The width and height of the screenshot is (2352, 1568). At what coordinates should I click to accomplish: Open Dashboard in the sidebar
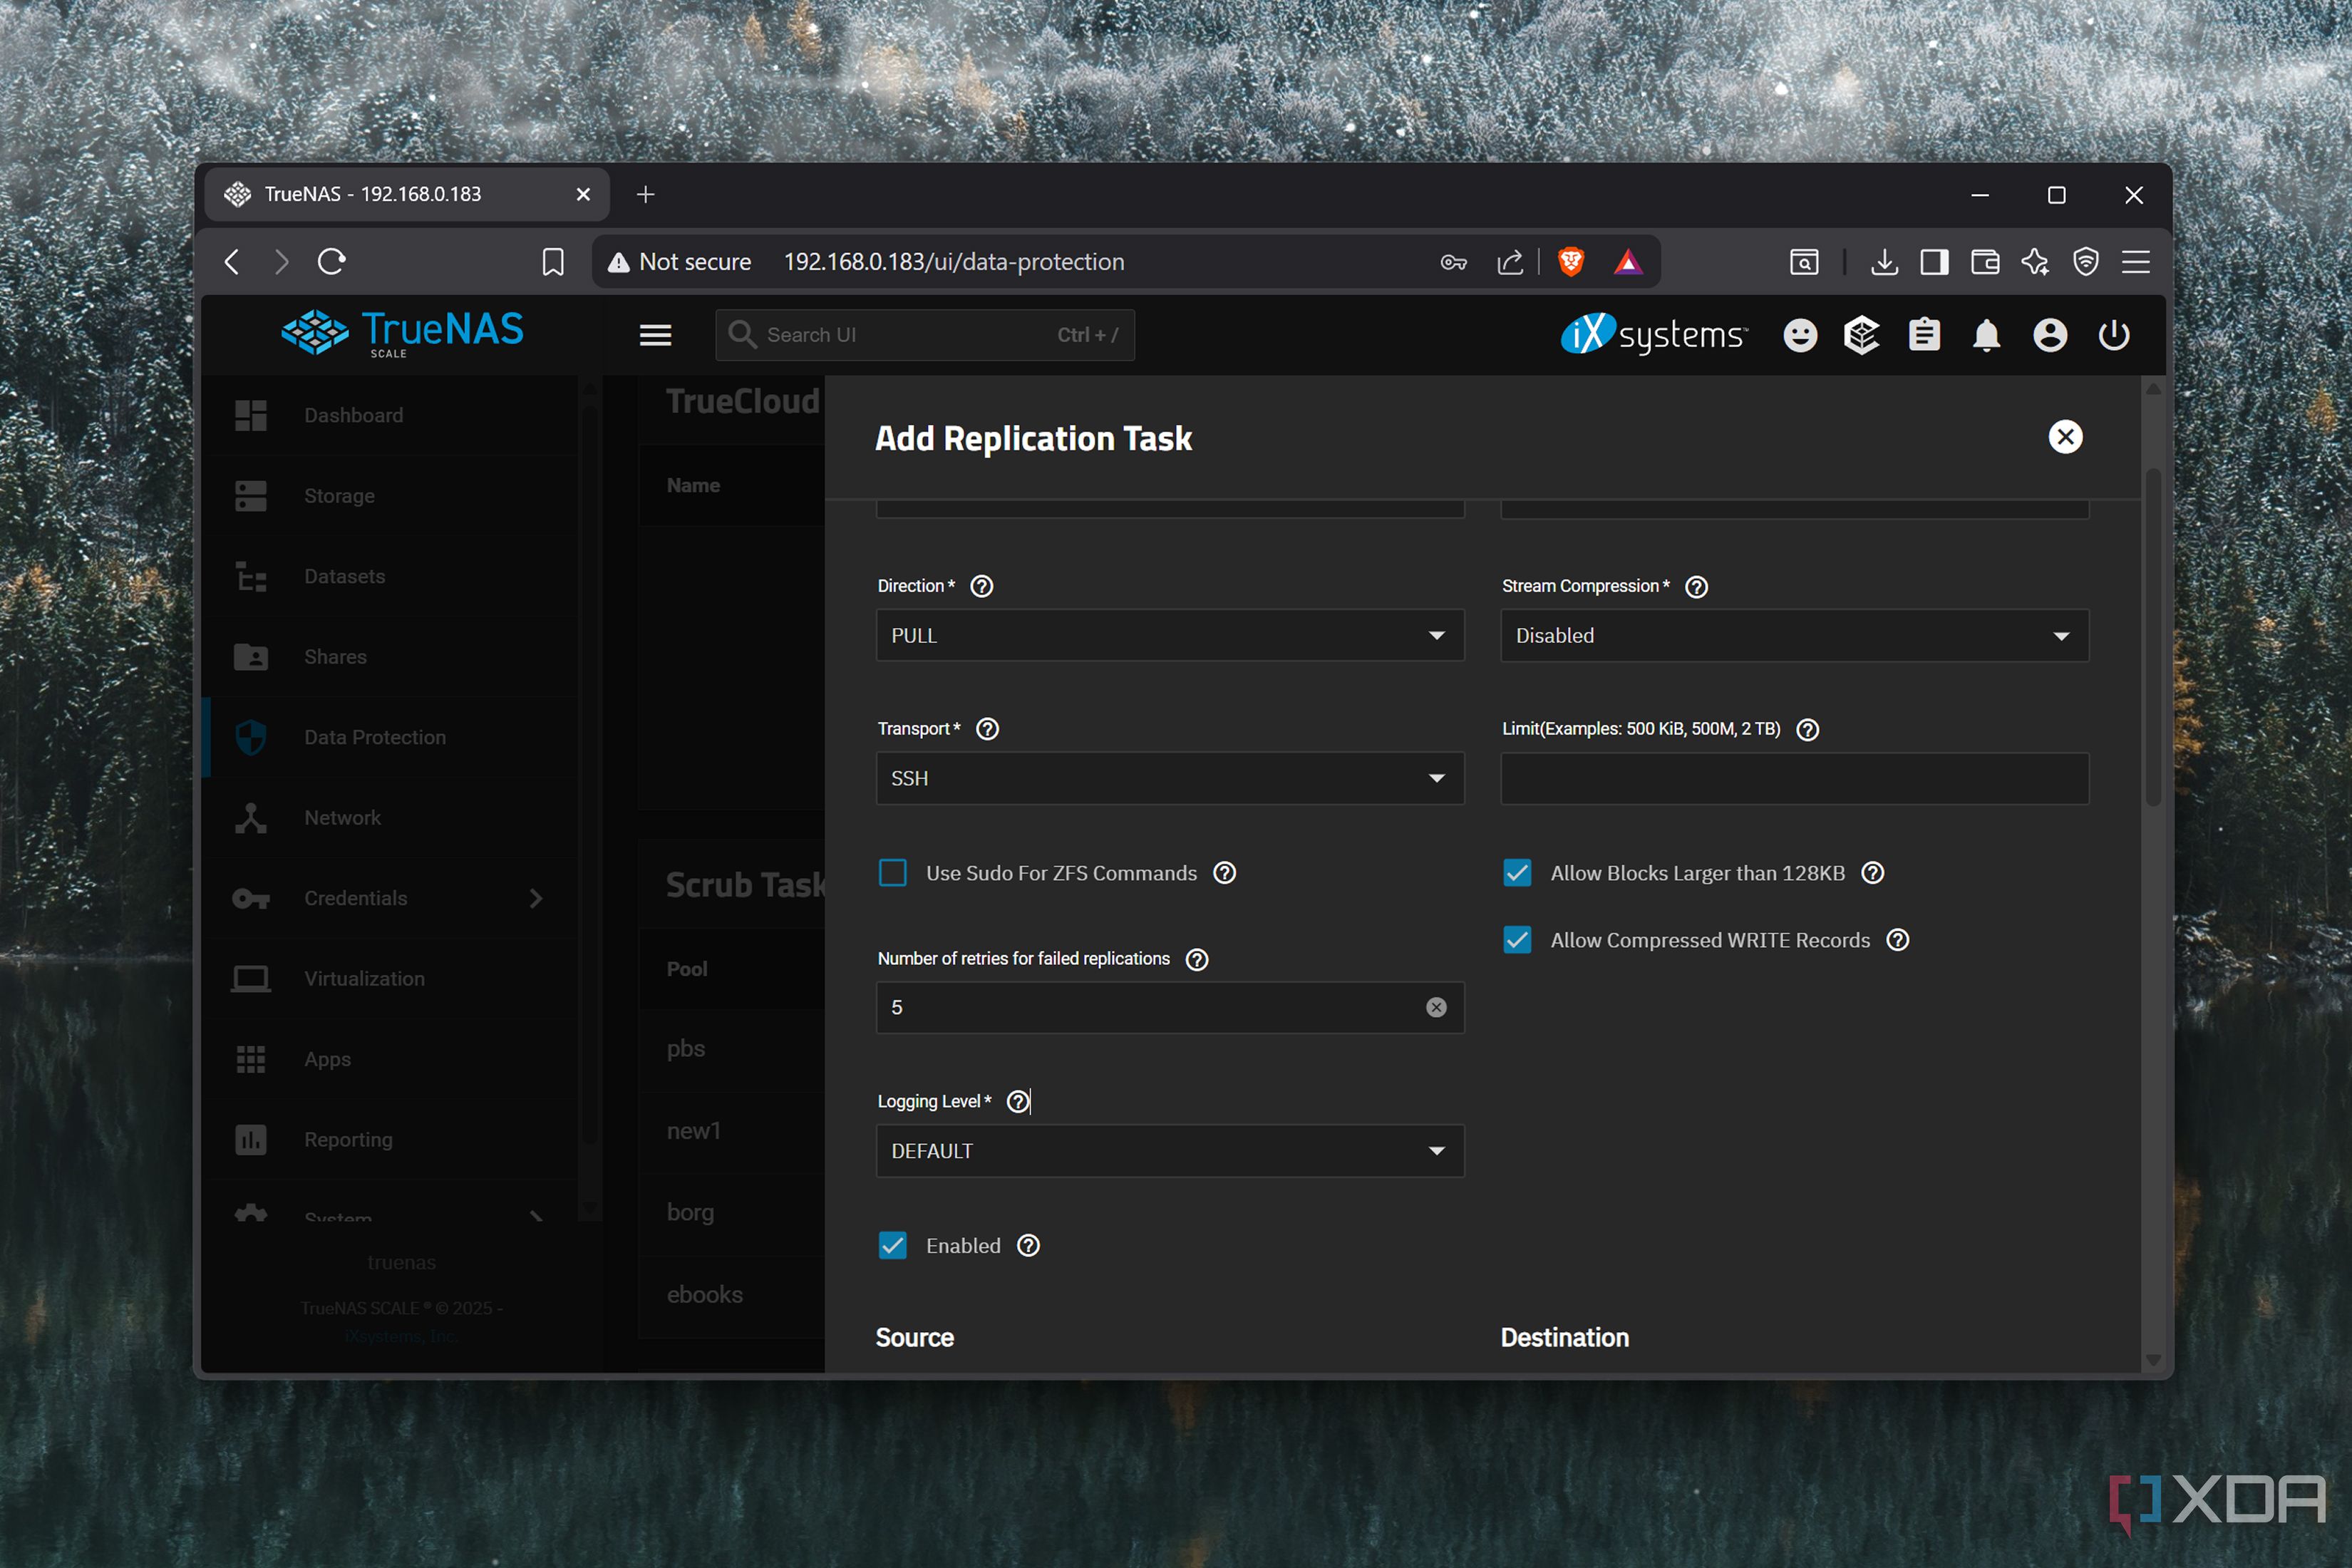390,415
